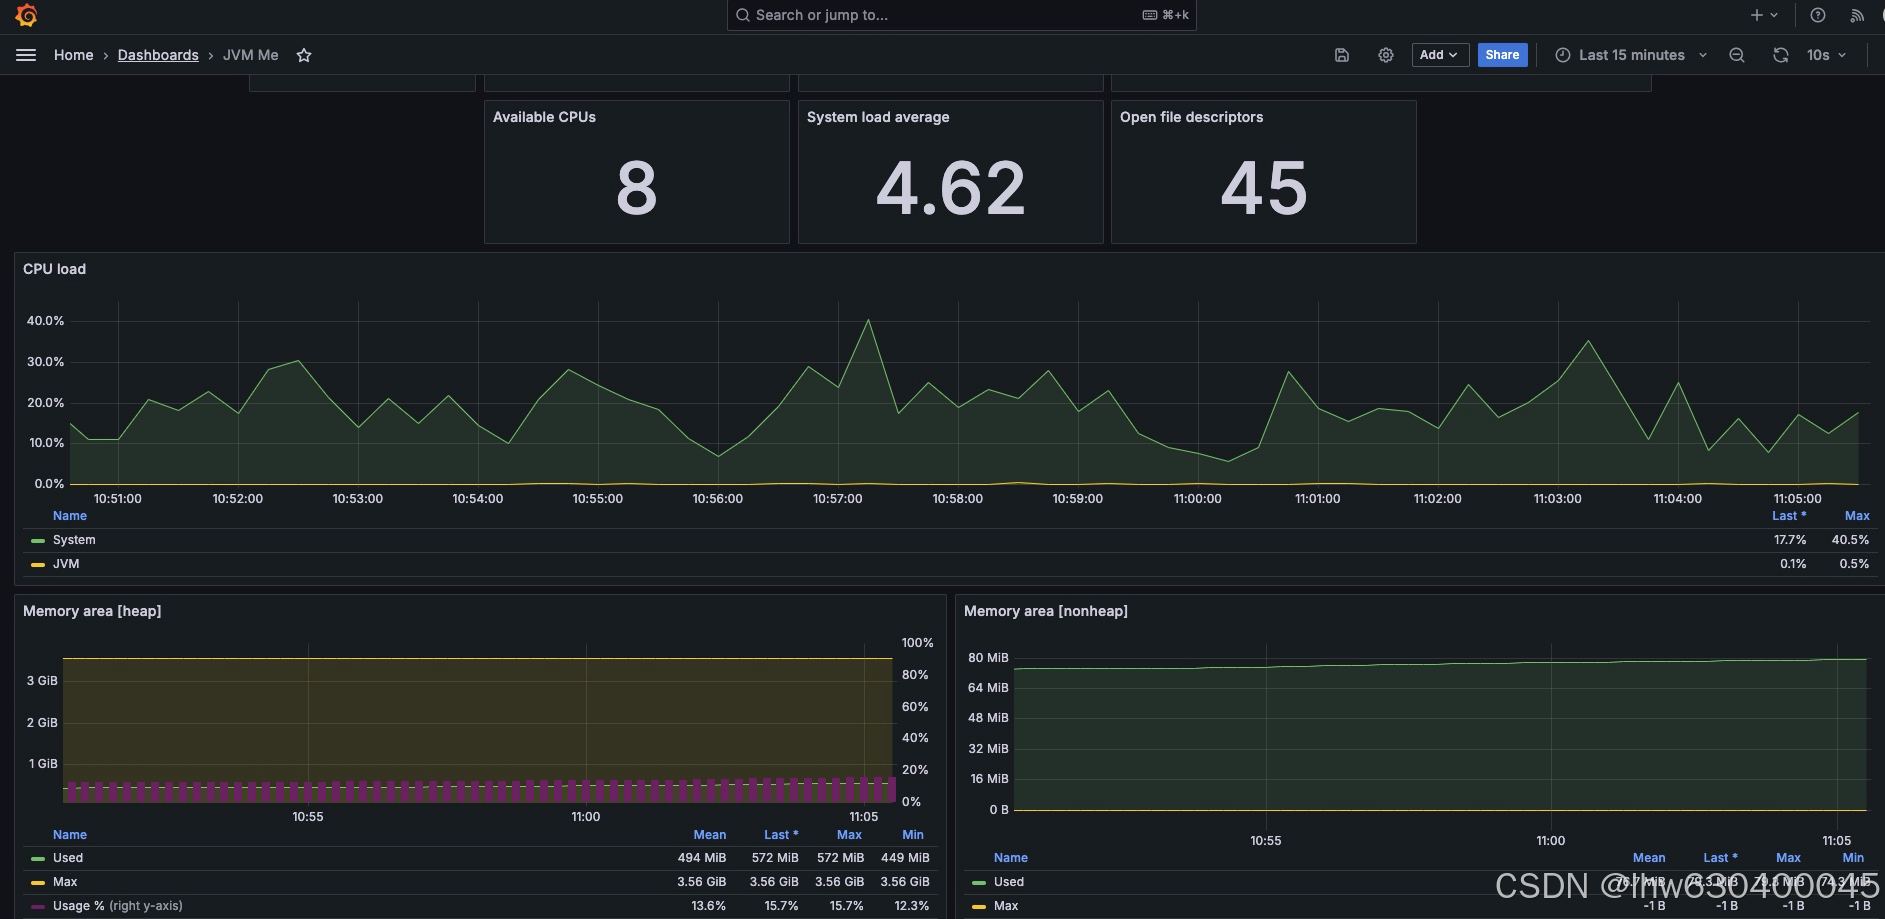Click the Available CPUs value 8
This screenshot has width=1885, height=919.
point(637,188)
